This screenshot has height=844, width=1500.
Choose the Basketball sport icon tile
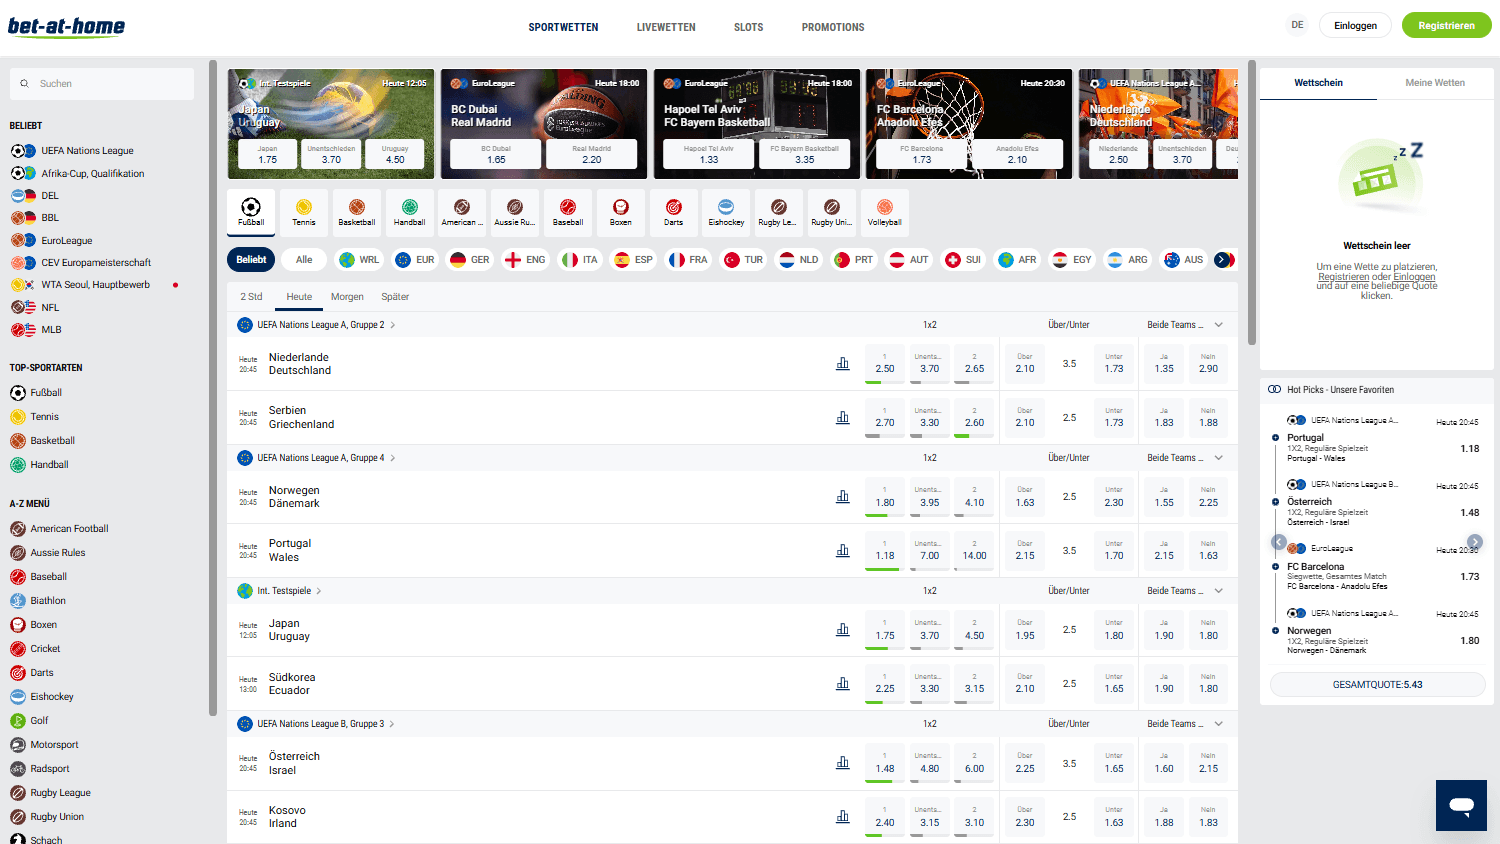click(357, 213)
